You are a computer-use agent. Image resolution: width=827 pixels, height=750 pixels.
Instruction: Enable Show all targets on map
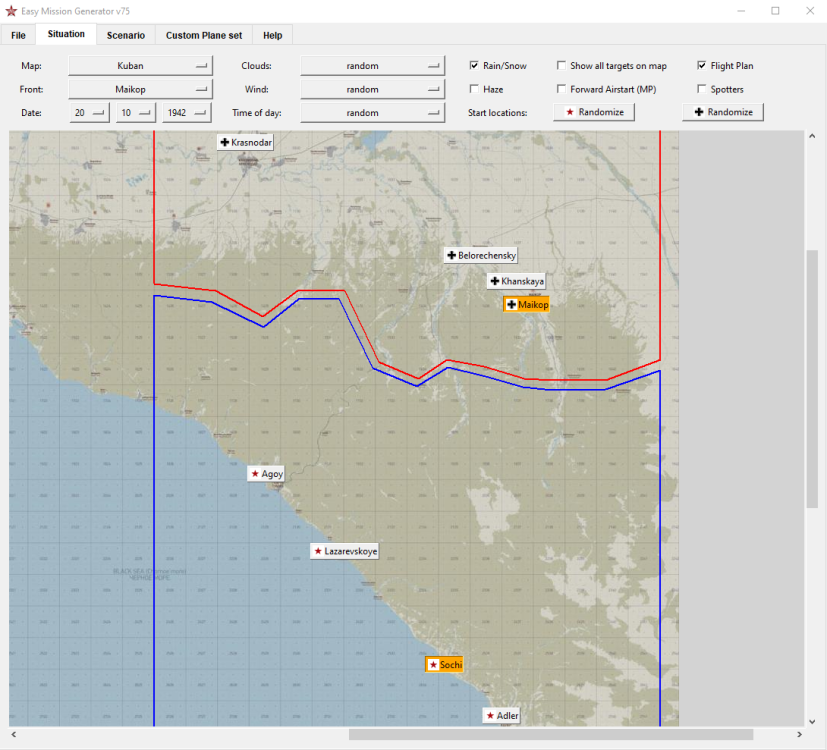pos(561,66)
